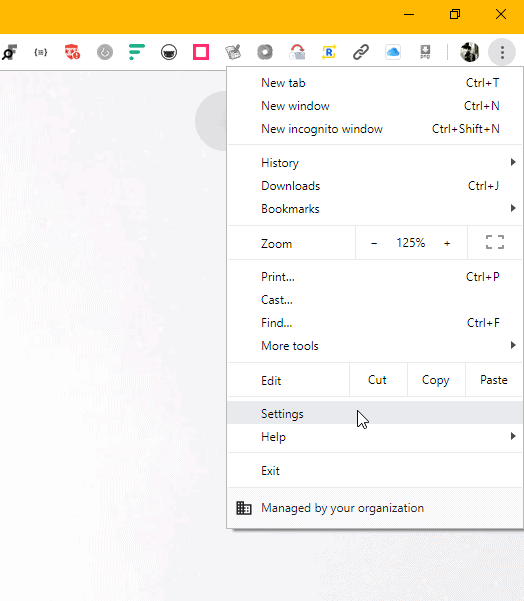The height and width of the screenshot is (601, 524).
Task: Choose Find... in the menu
Action: click(375, 323)
